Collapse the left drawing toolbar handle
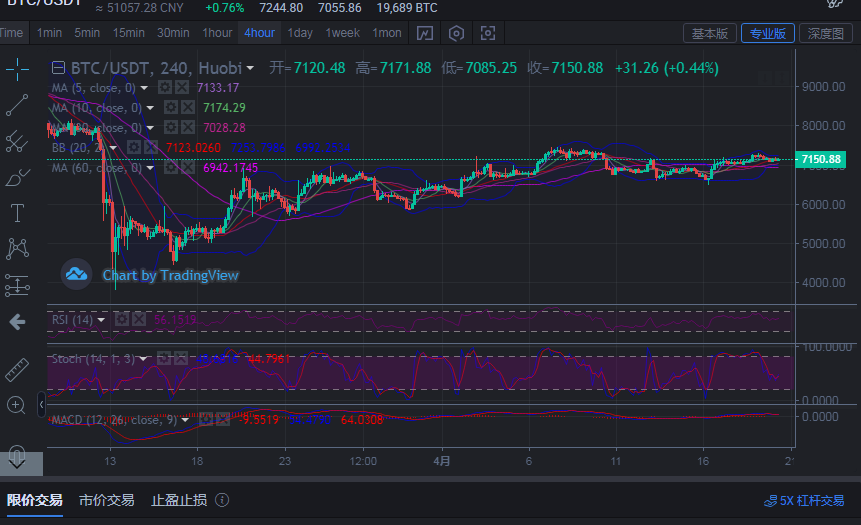Screen dimensions: 861x525 [x=41, y=405]
